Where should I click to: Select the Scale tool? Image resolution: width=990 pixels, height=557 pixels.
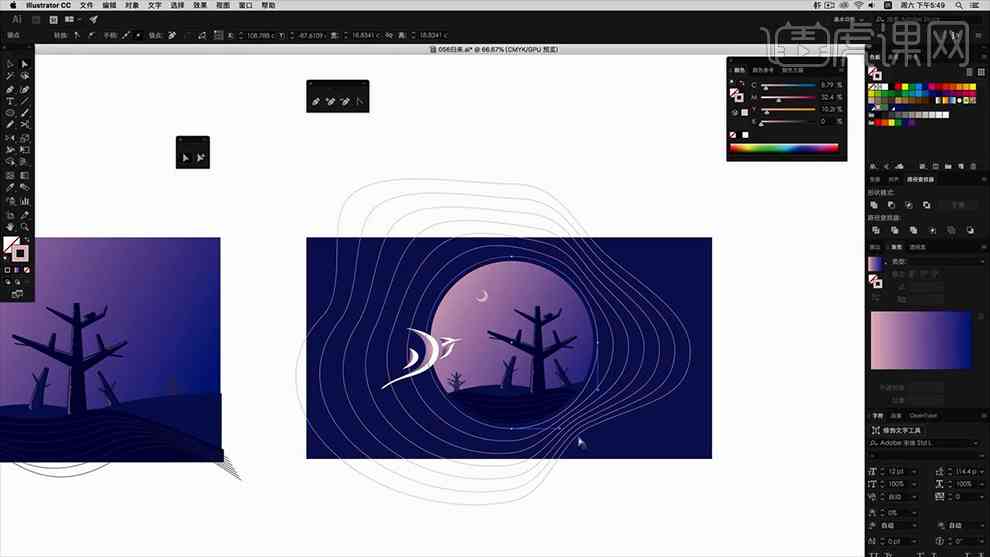(25, 138)
